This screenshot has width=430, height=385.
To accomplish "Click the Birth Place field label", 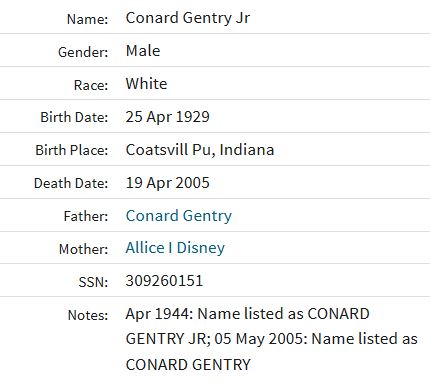I will [x=72, y=150].
